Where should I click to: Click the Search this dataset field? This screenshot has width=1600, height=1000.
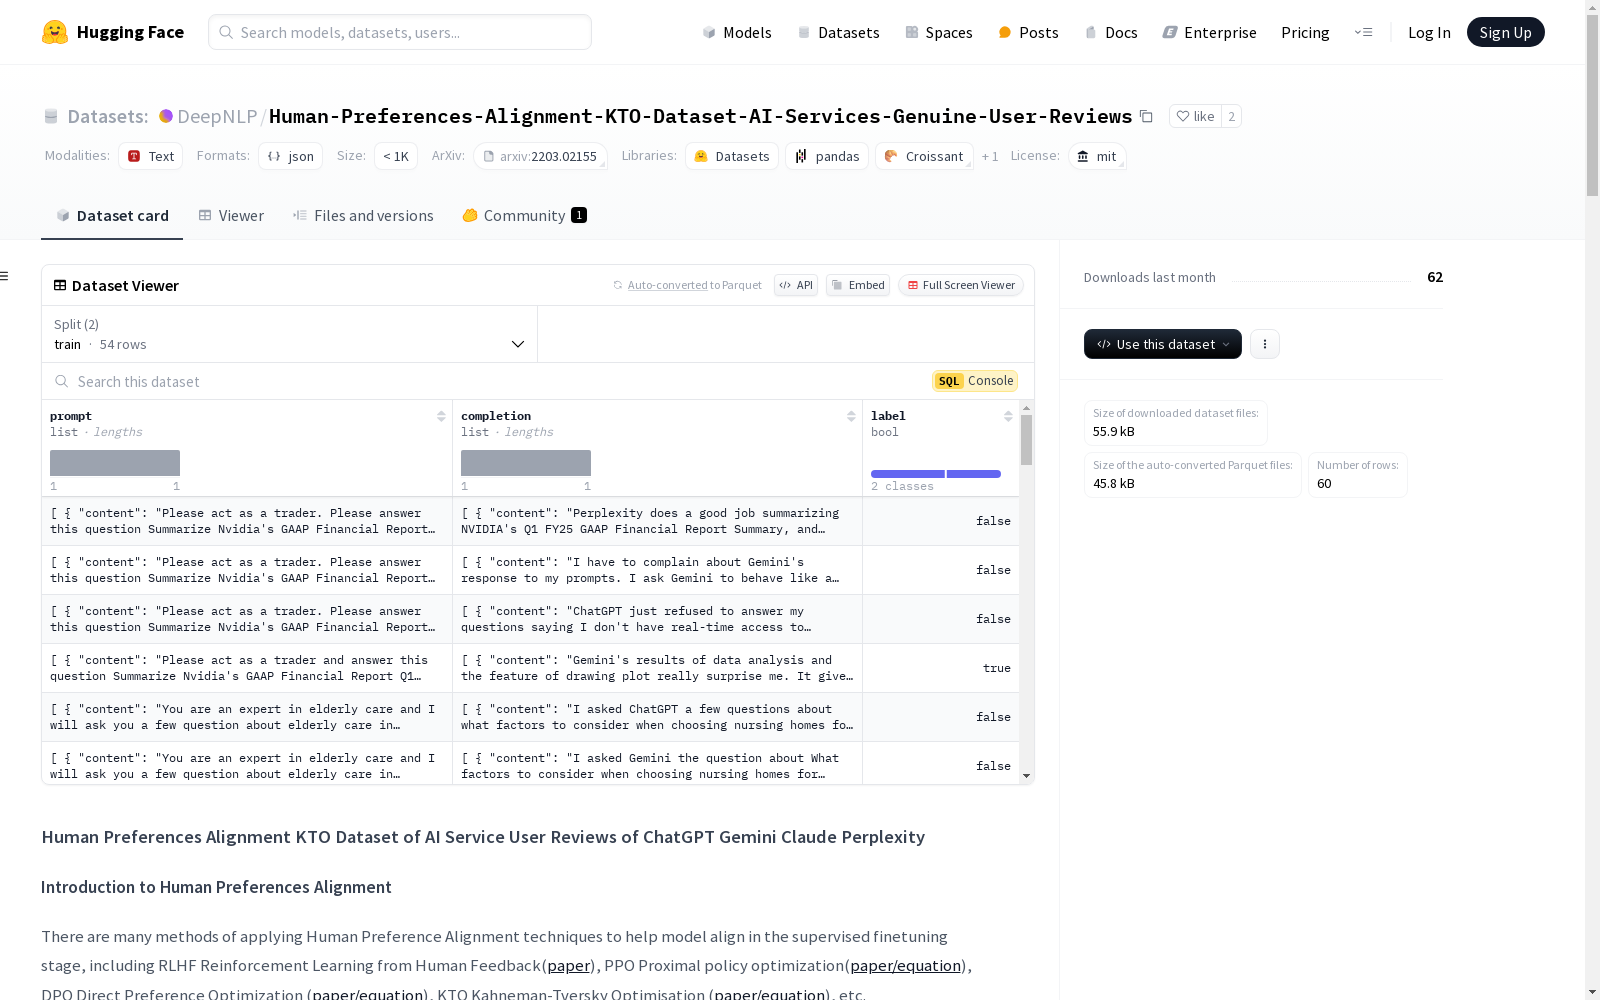(x=300, y=381)
